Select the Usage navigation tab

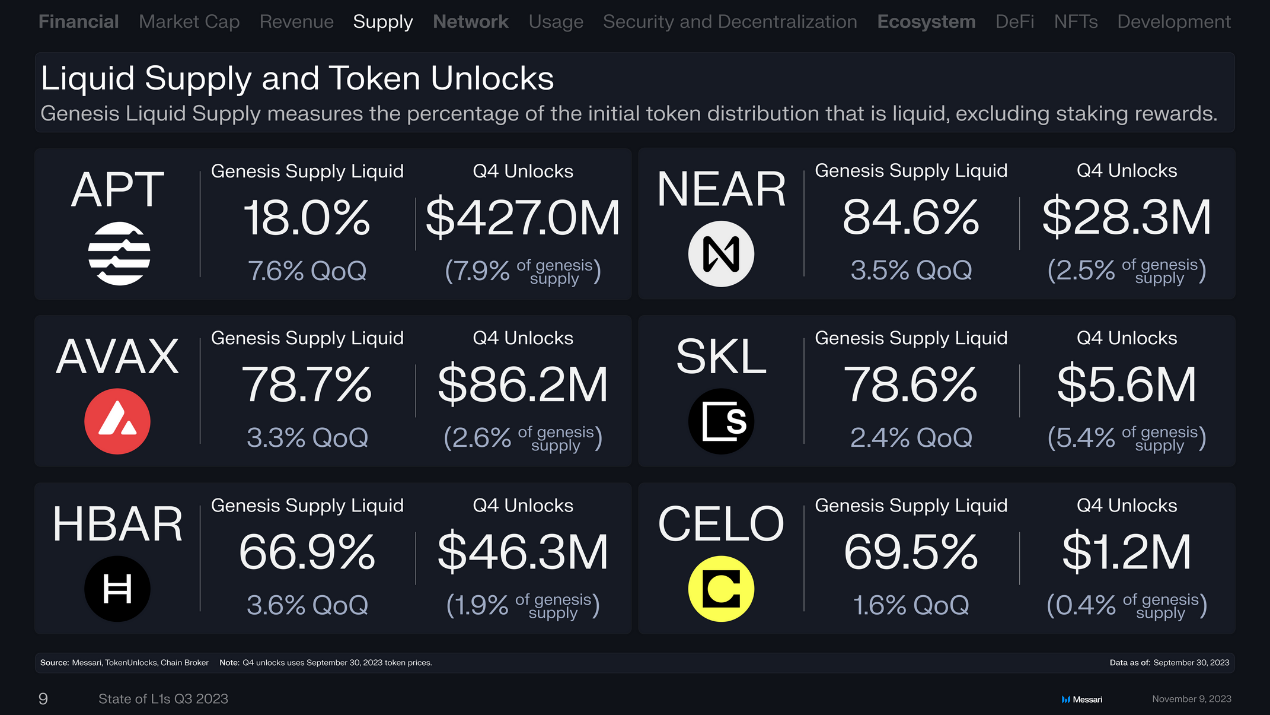coord(556,22)
